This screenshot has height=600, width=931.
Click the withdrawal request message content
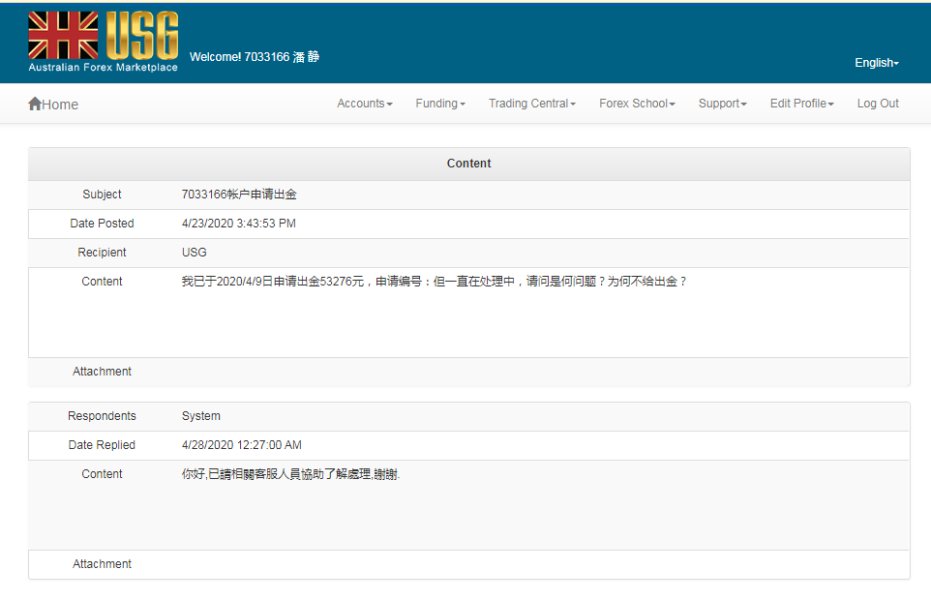[x=434, y=282]
